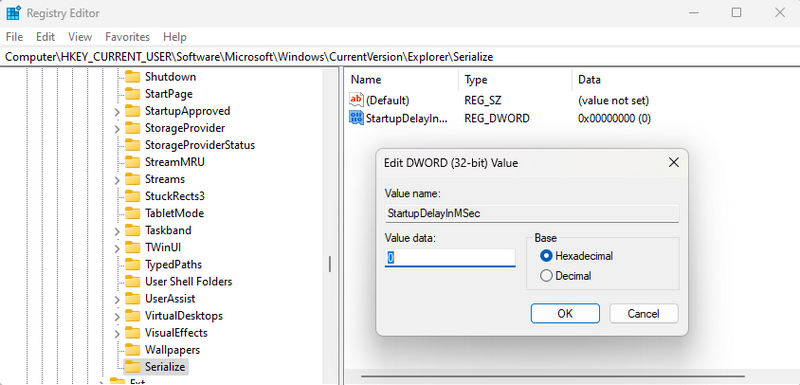Click the TypedPaths folder icon

point(133,264)
